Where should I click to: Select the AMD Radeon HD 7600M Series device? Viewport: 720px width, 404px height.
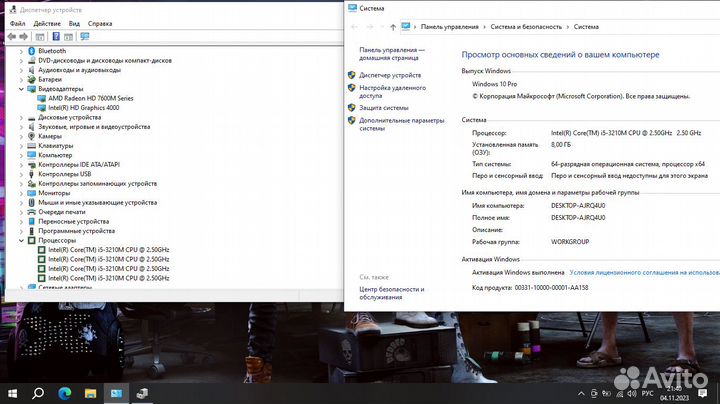[90, 98]
